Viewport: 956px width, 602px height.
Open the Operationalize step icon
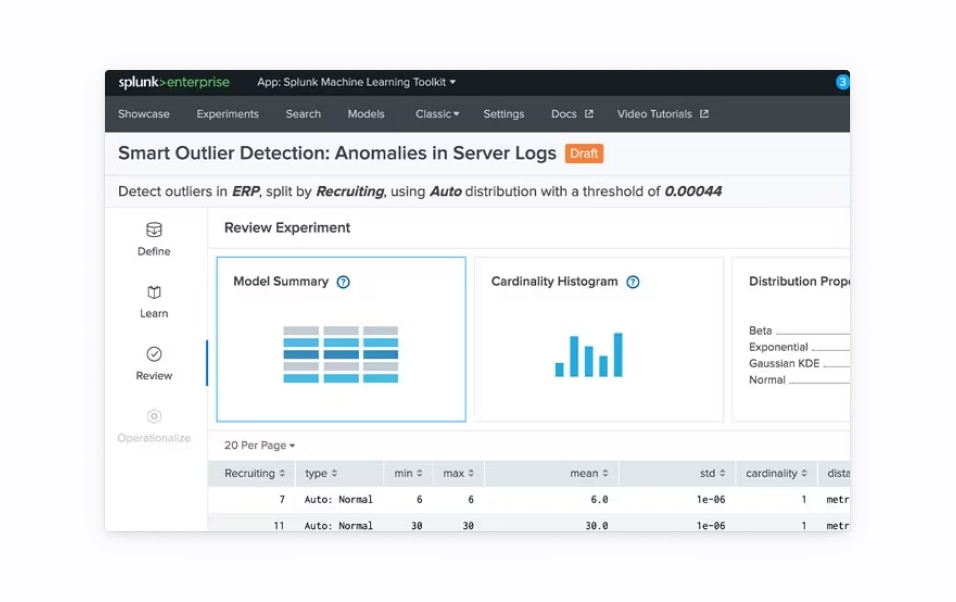153,416
